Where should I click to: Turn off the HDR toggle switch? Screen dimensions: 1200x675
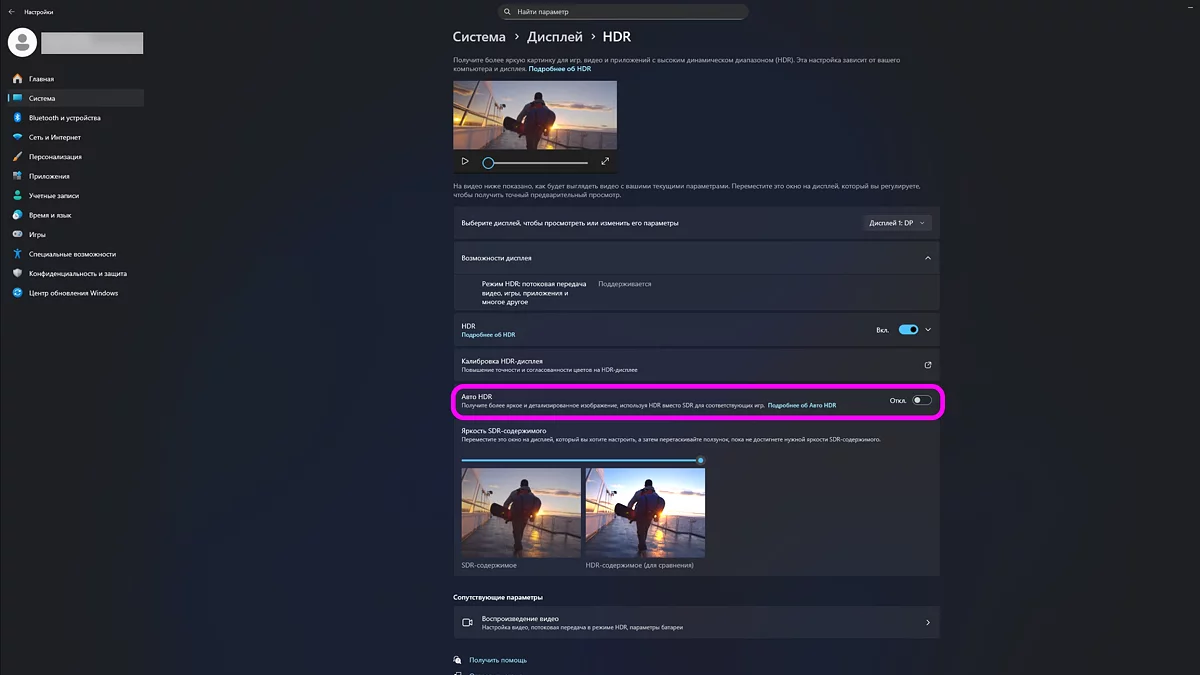click(x=908, y=330)
